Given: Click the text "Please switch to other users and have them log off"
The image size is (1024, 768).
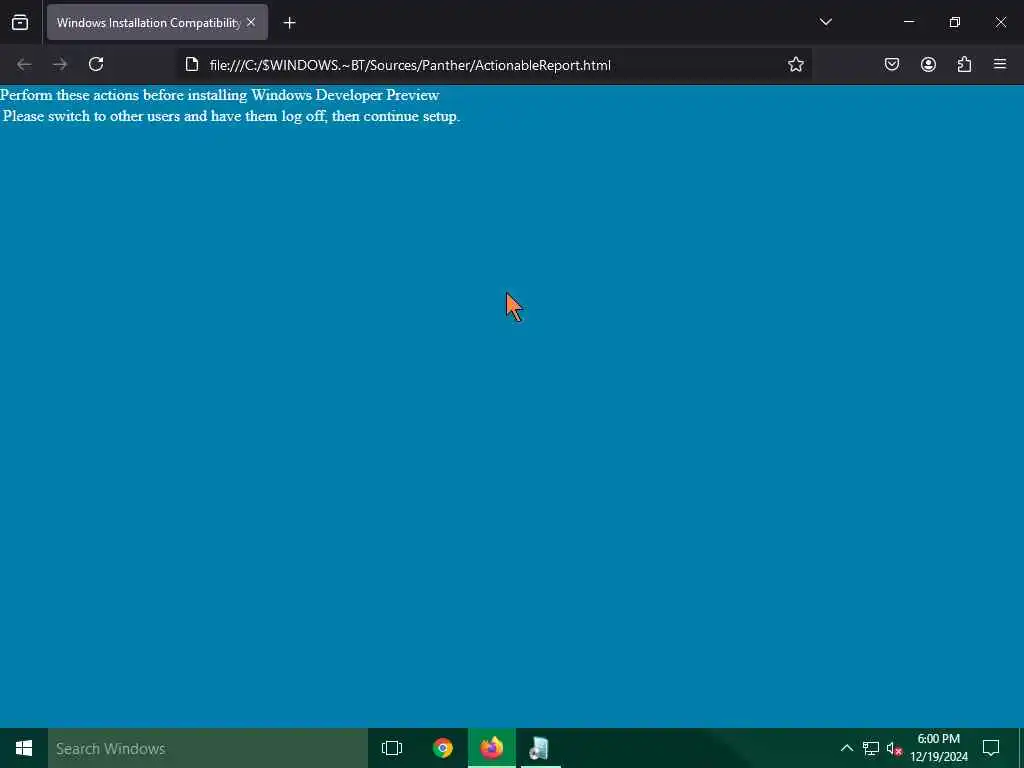Looking at the screenshot, I should tap(164, 116).
